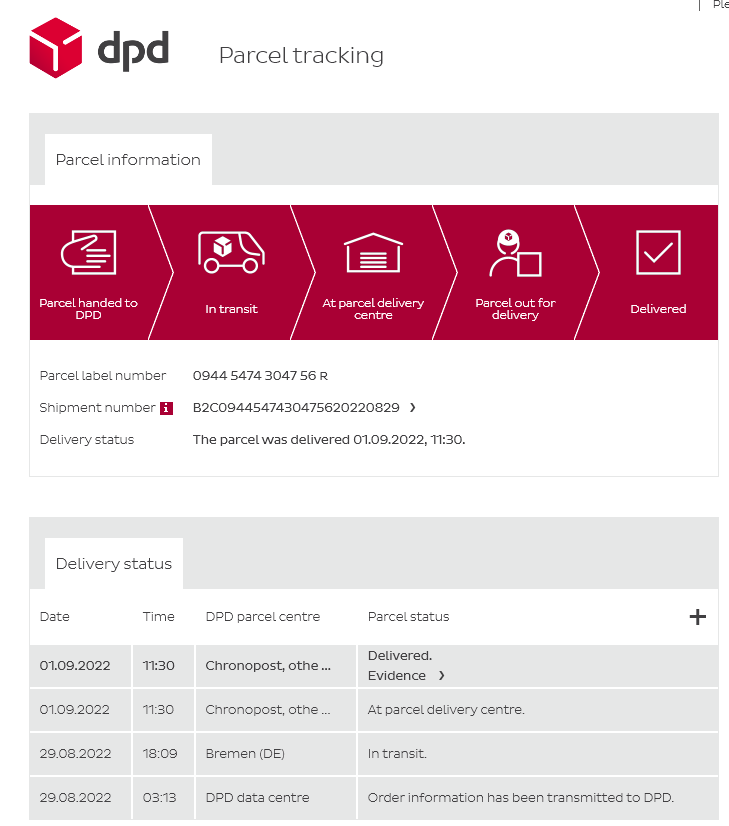Open the Evidence chevron for delivered parcel
The width and height of the screenshot is (729, 826).
[441, 676]
